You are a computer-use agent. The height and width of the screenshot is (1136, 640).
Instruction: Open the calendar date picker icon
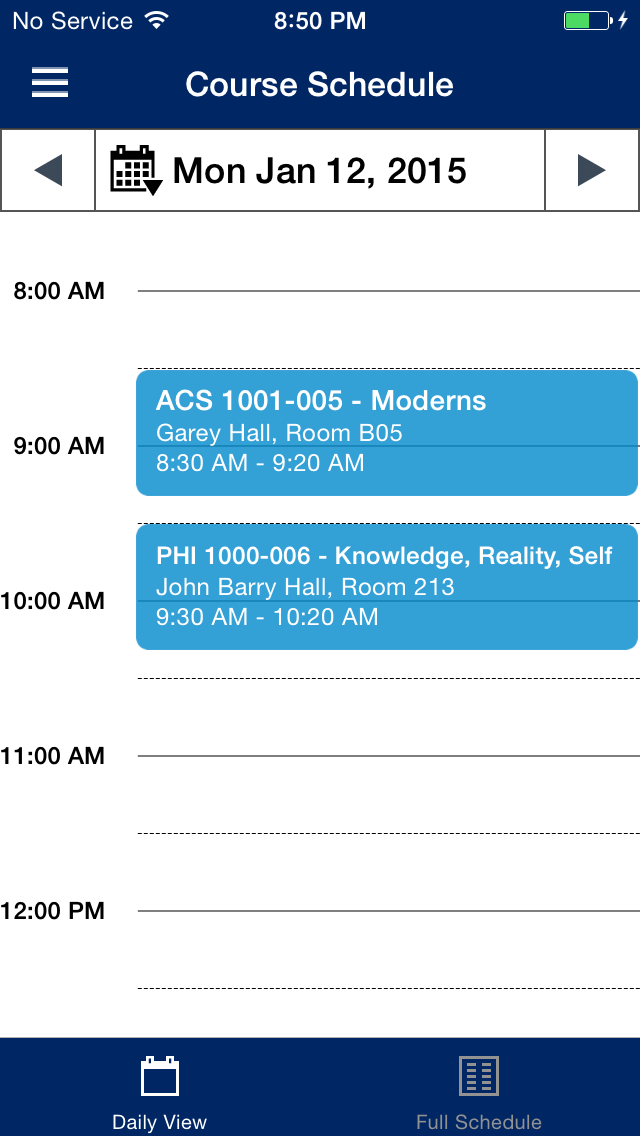(x=135, y=171)
